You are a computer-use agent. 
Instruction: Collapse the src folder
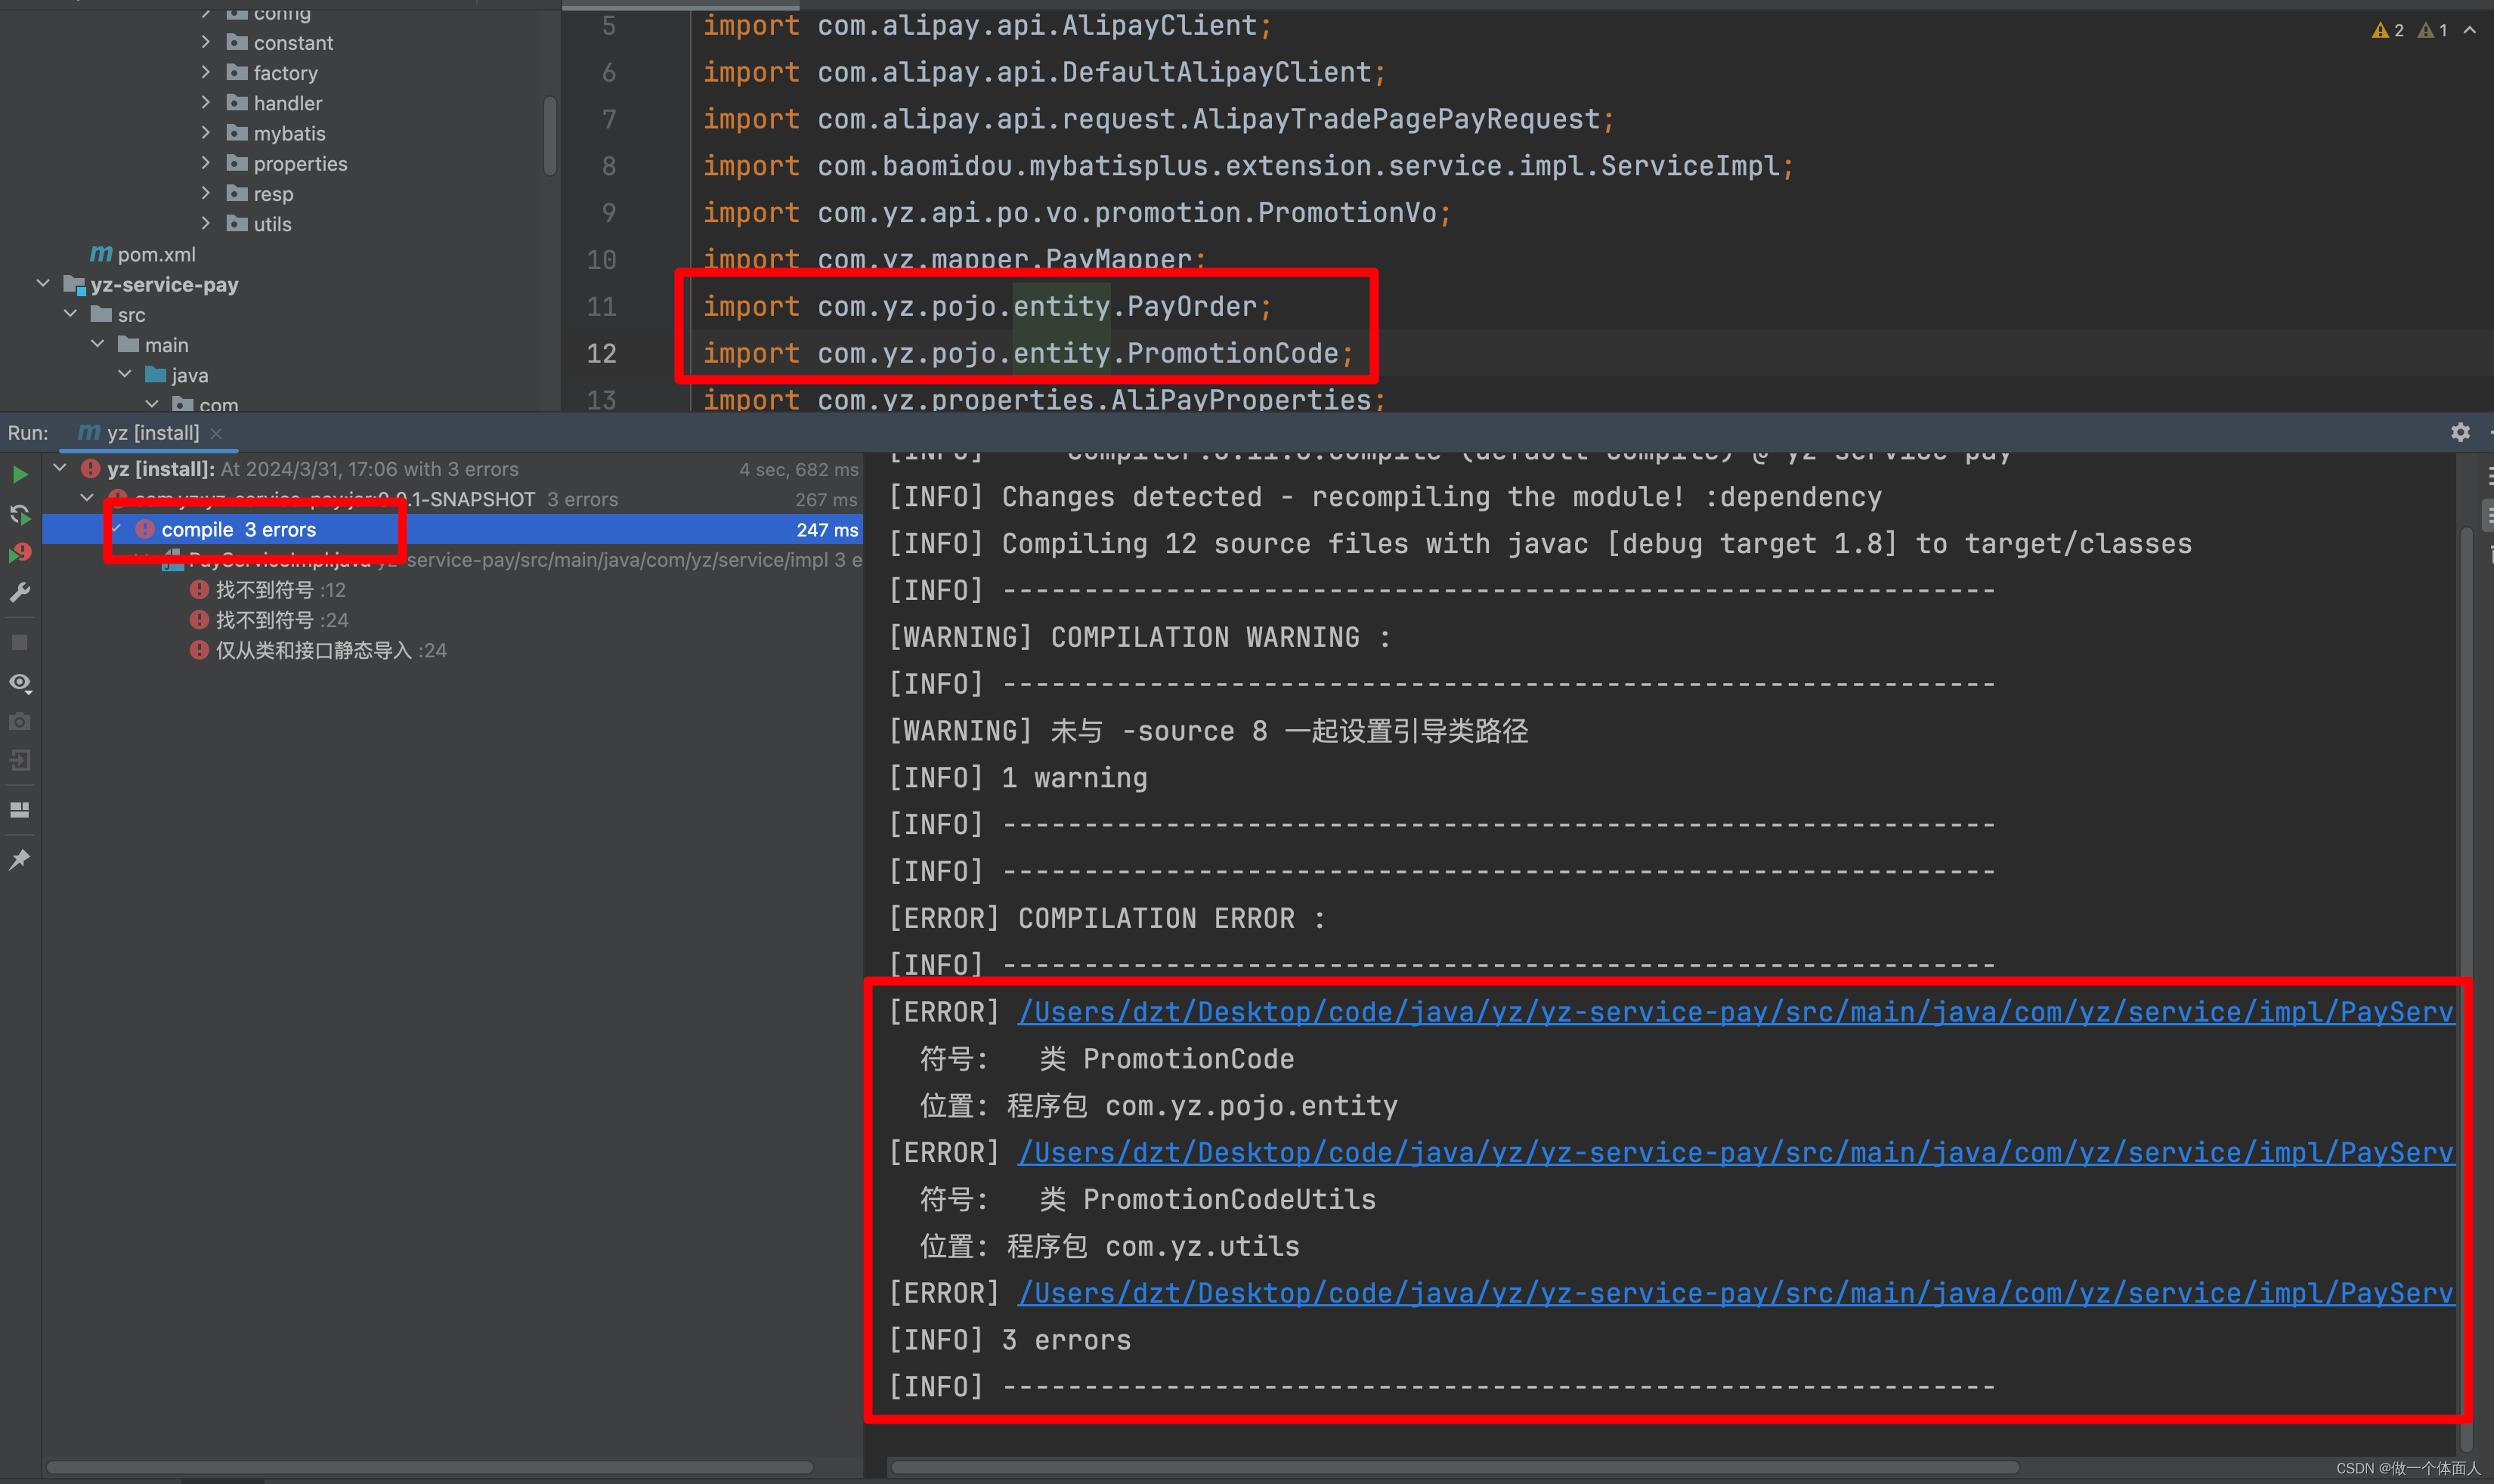[x=70, y=314]
